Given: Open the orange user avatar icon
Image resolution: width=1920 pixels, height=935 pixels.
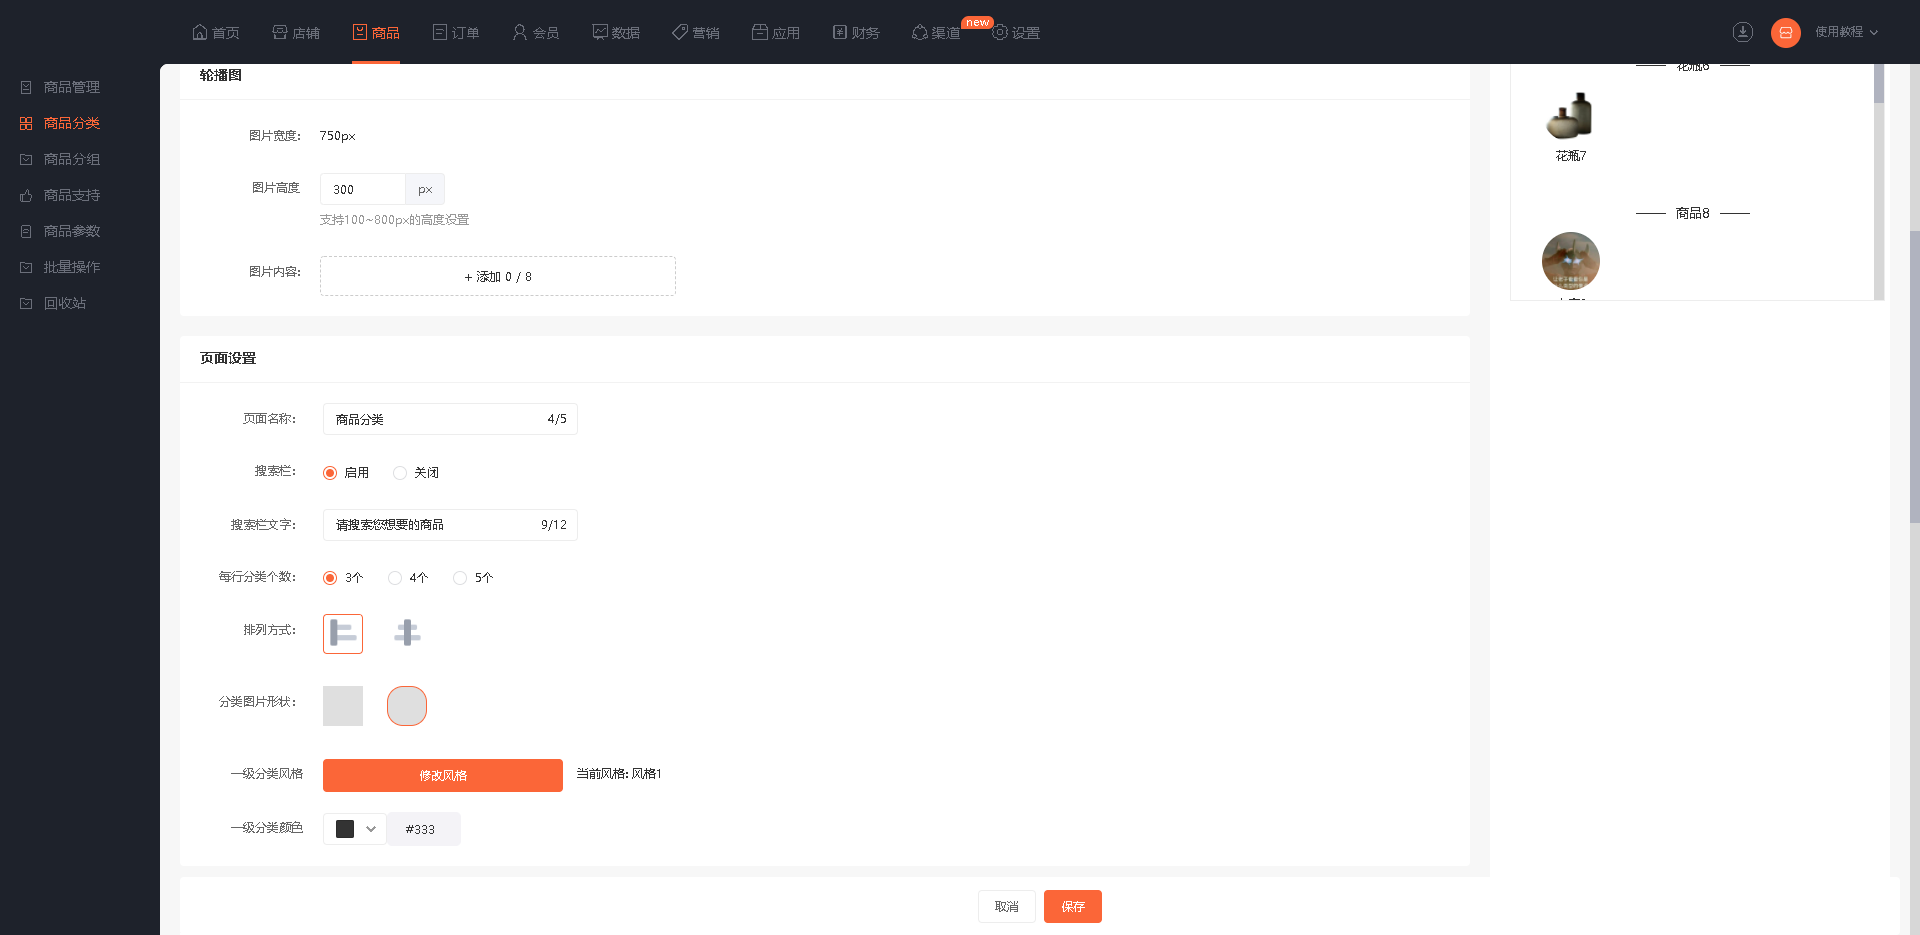Looking at the screenshot, I should click(x=1786, y=32).
